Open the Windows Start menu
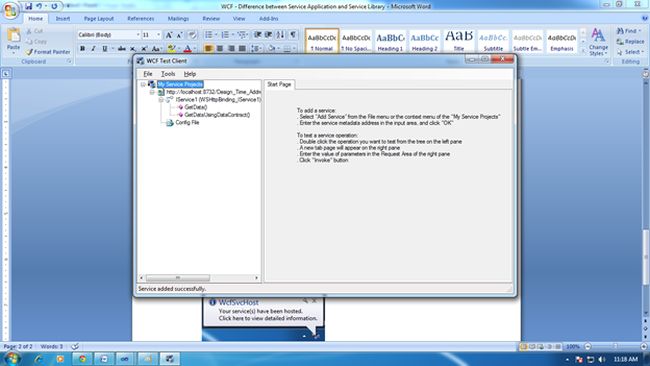The height and width of the screenshot is (366, 650). pyautogui.click(x=12, y=359)
